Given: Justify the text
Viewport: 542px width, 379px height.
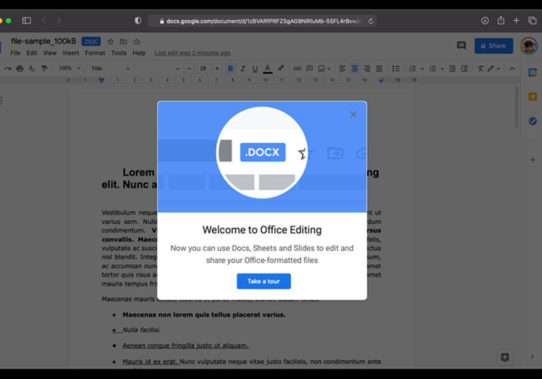Looking at the screenshot, I should (379, 68).
